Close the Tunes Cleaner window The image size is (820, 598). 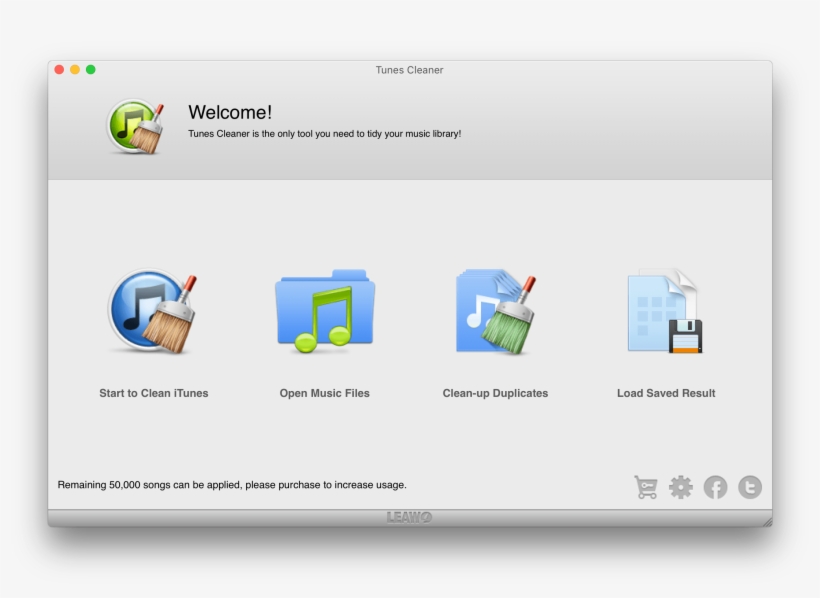point(59,70)
